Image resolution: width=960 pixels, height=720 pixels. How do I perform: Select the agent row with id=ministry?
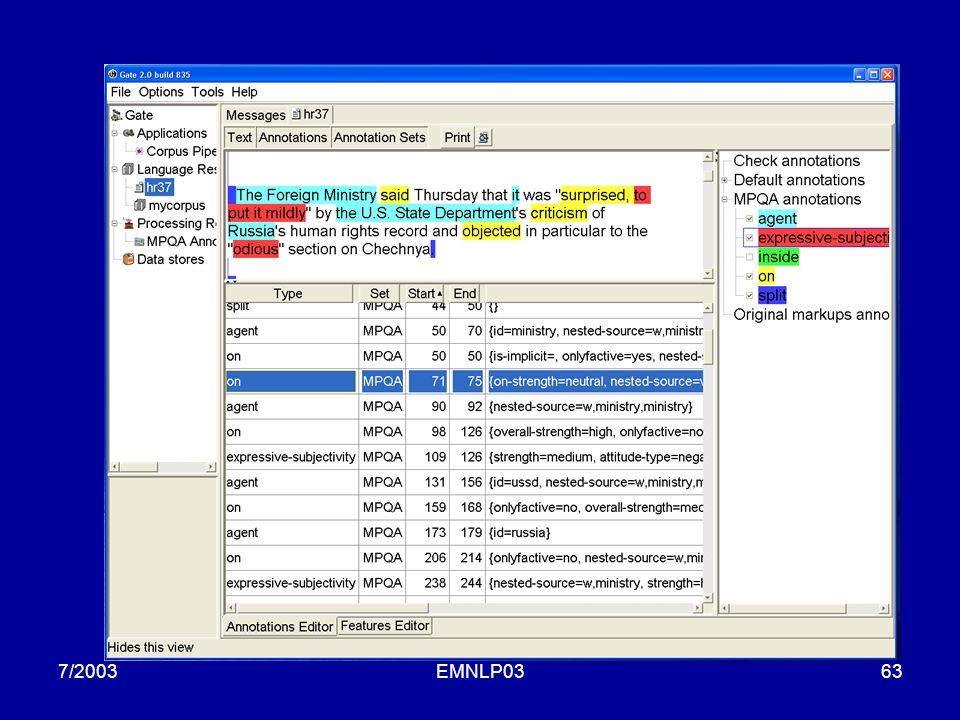(x=464, y=331)
